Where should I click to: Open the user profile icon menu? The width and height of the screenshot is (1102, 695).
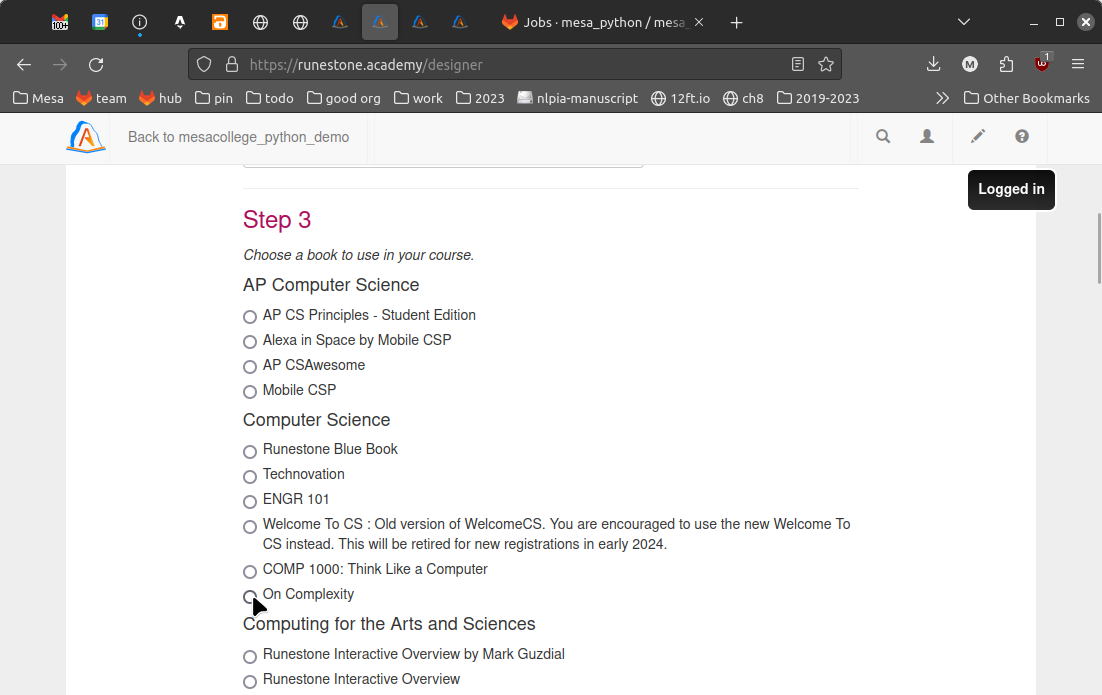927,137
